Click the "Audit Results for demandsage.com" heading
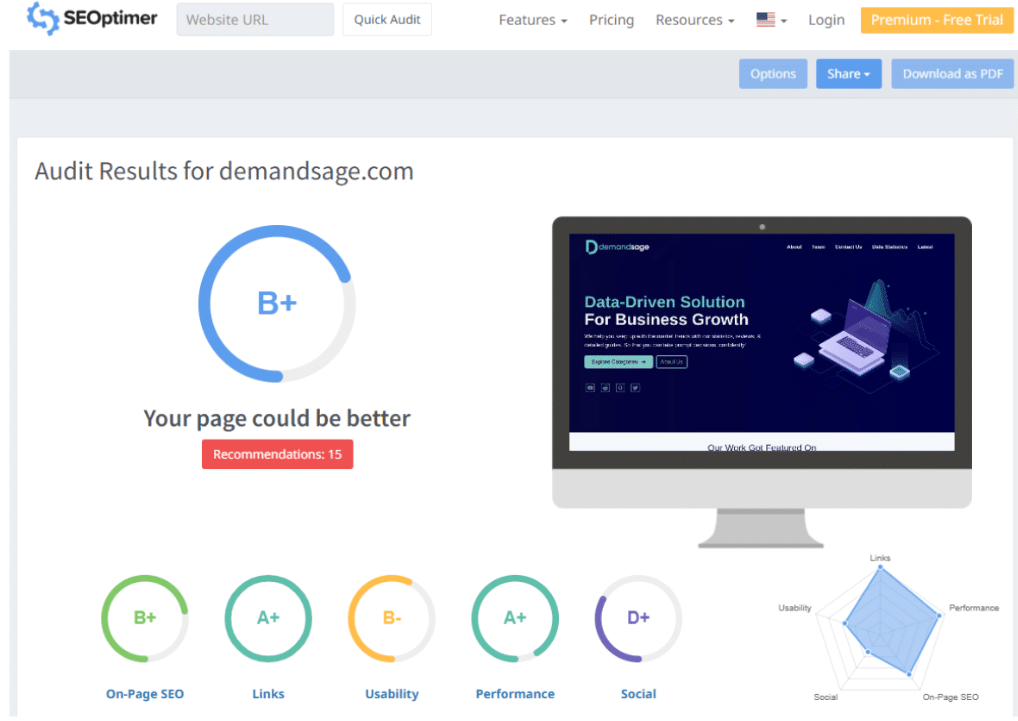 point(224,171)
